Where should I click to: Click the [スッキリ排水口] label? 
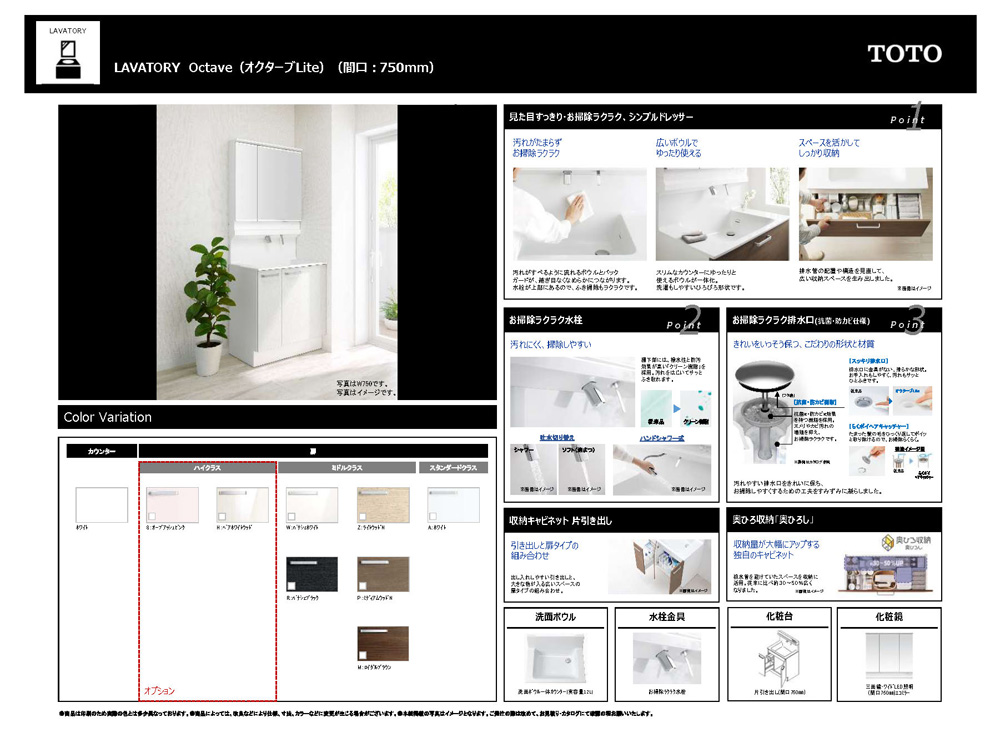(x=868, y=361)
